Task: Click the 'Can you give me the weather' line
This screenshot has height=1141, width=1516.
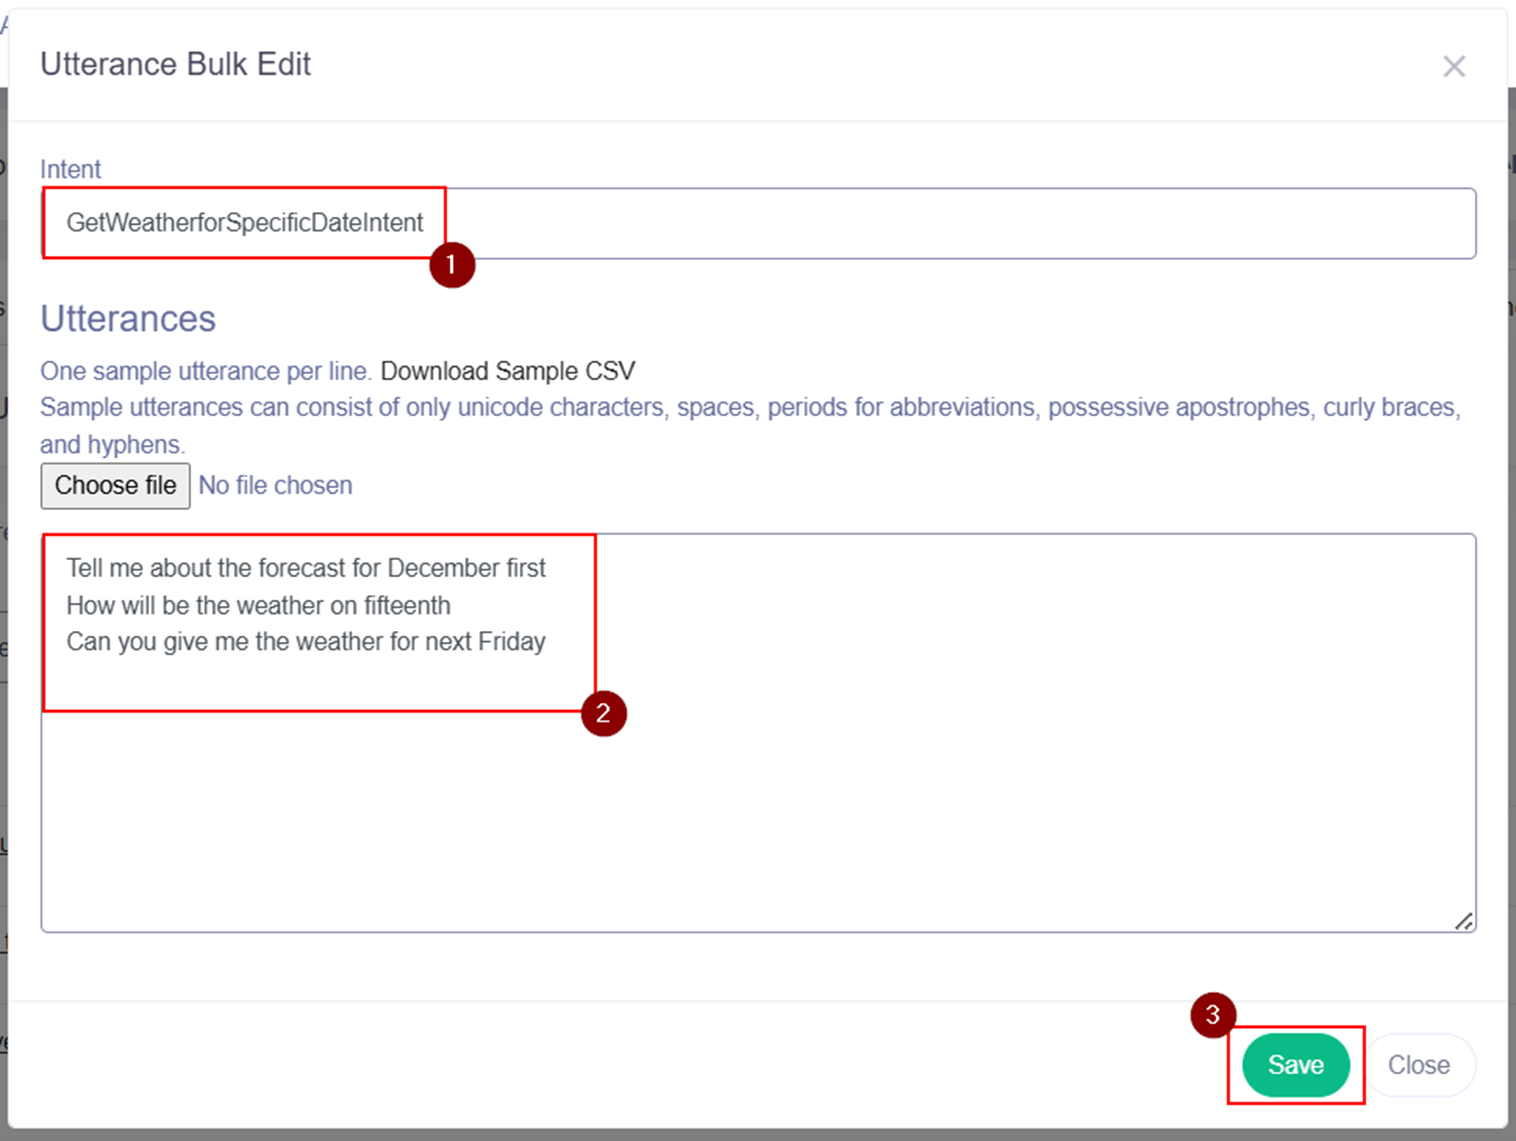Action: [305, 642]
